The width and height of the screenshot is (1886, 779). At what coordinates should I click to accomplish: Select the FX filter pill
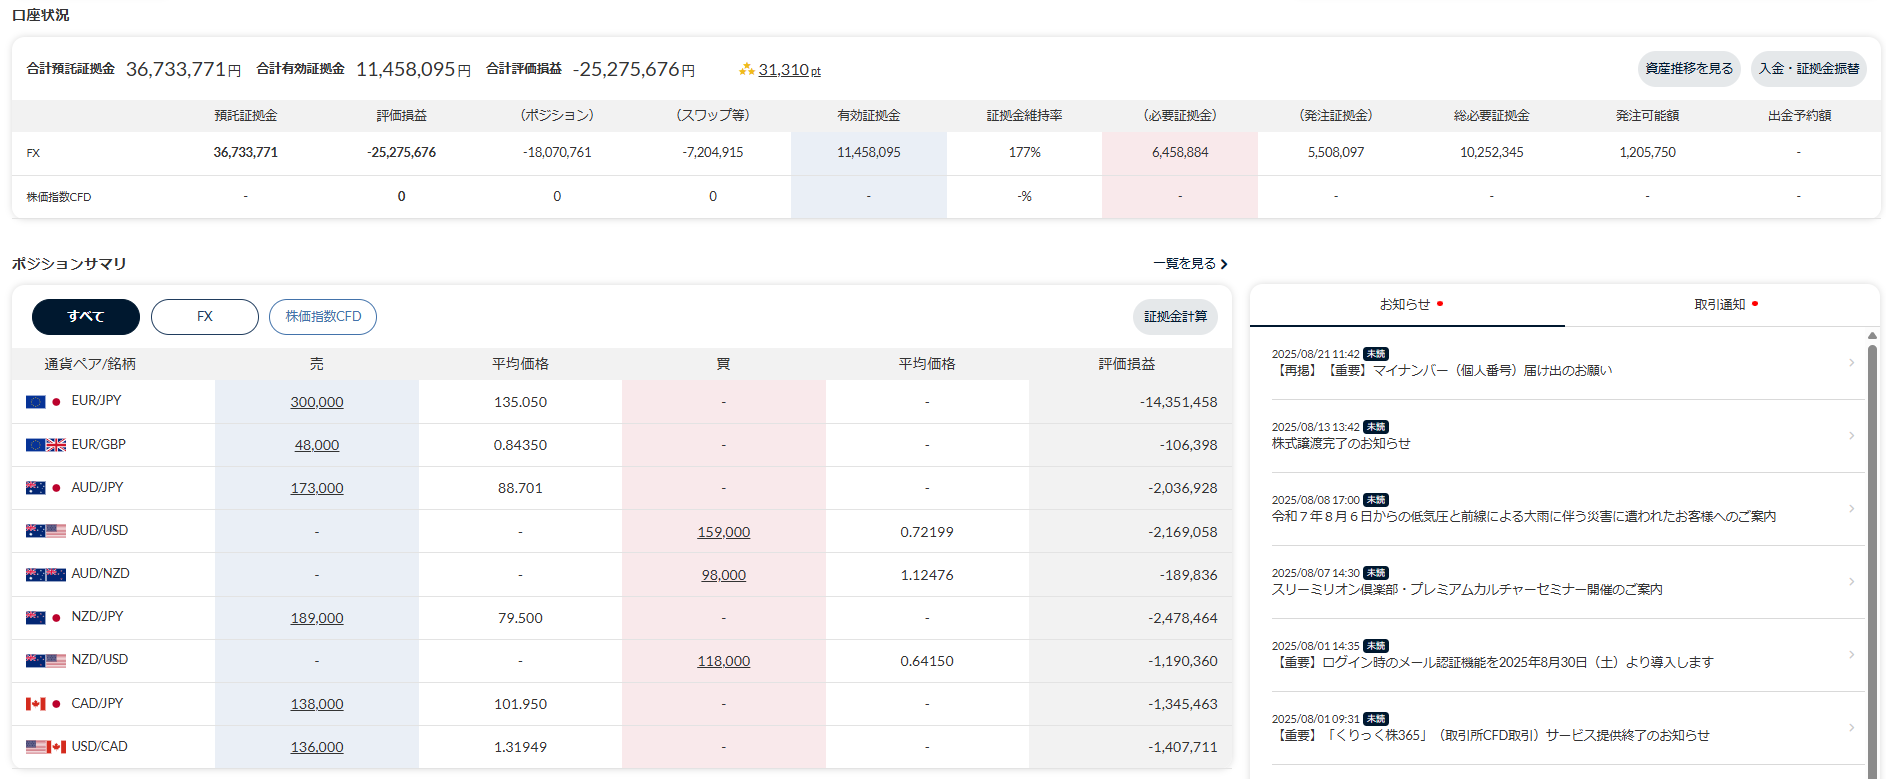pos(205,317)
